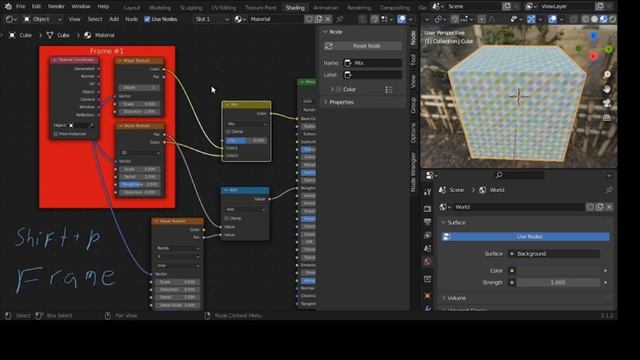The width and height of the screenshot is (640, 360).
Task: Browse materials with the sphere icon
Action: pos(240,19)
